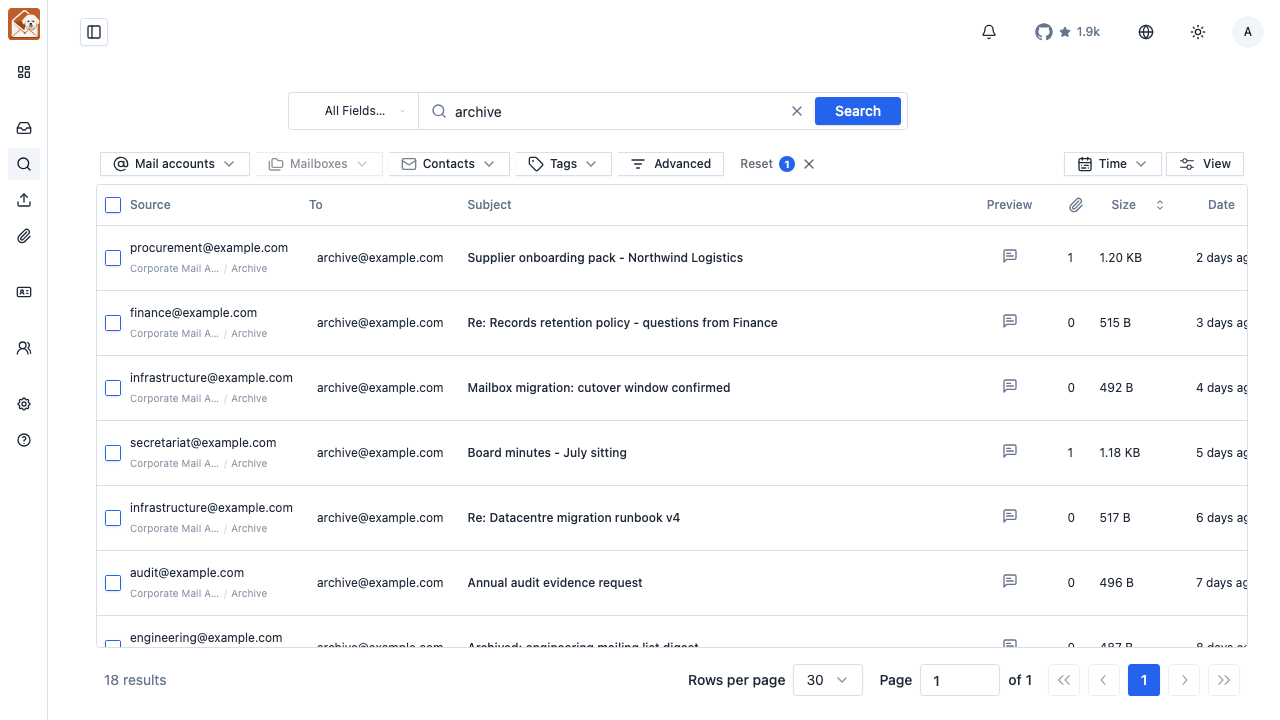
Task: Go to last page double-chevron
Action: (1224, 680)
